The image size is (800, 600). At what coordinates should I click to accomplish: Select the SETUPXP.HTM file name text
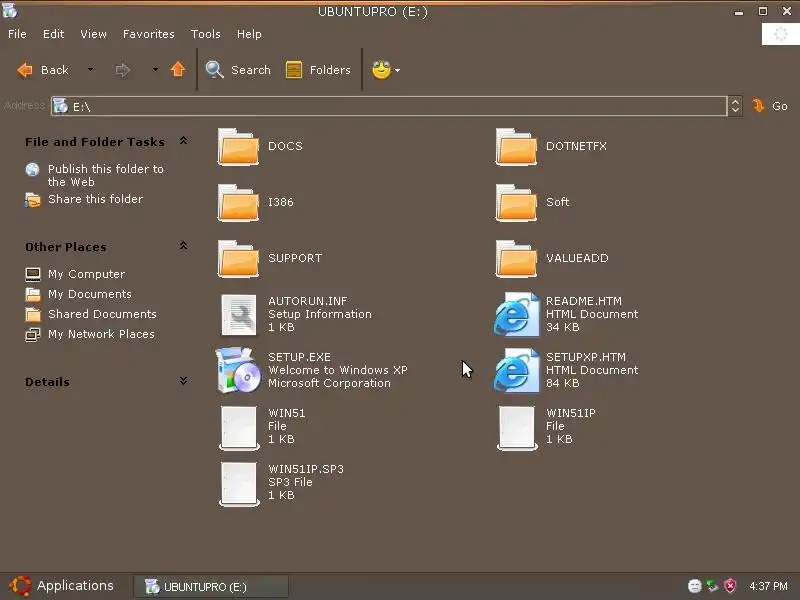tap(586, 357)
